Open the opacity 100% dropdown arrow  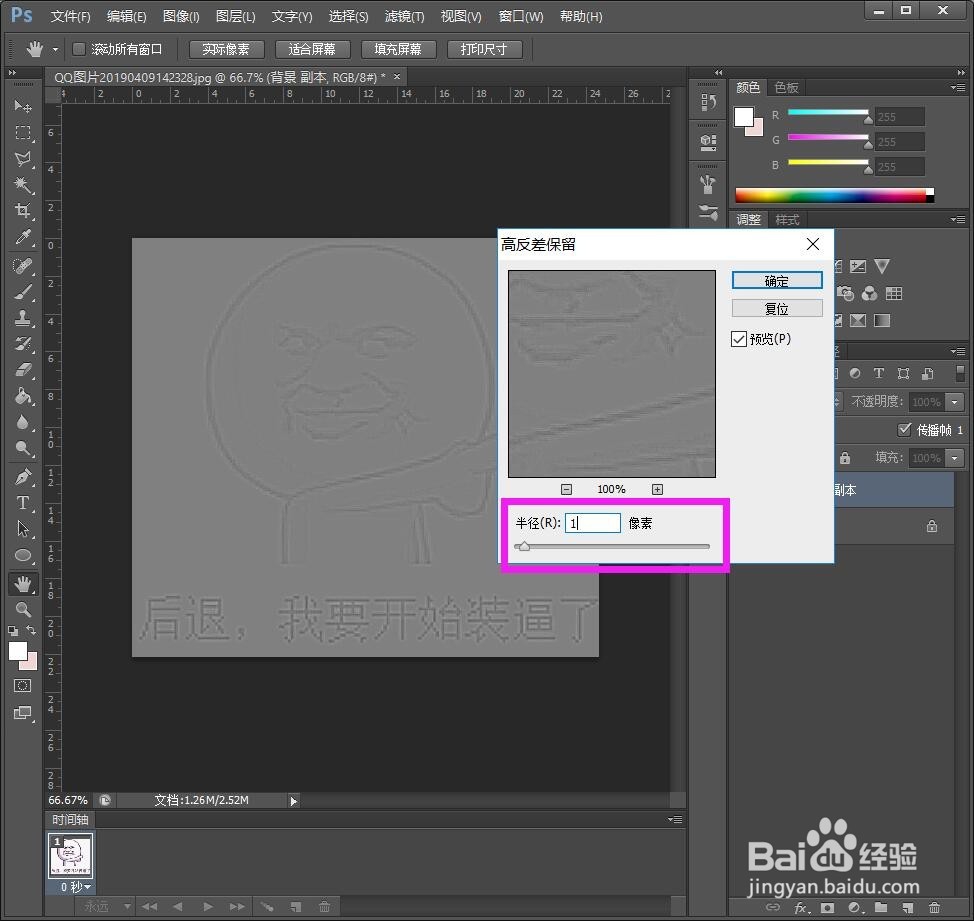955,402
